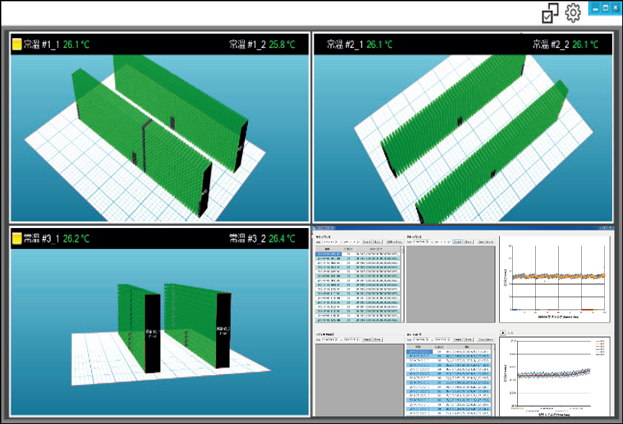This screenshot has height=424, width=623.
Task: Click the black end panel of rack #3_2
Action: click(223, 330)
